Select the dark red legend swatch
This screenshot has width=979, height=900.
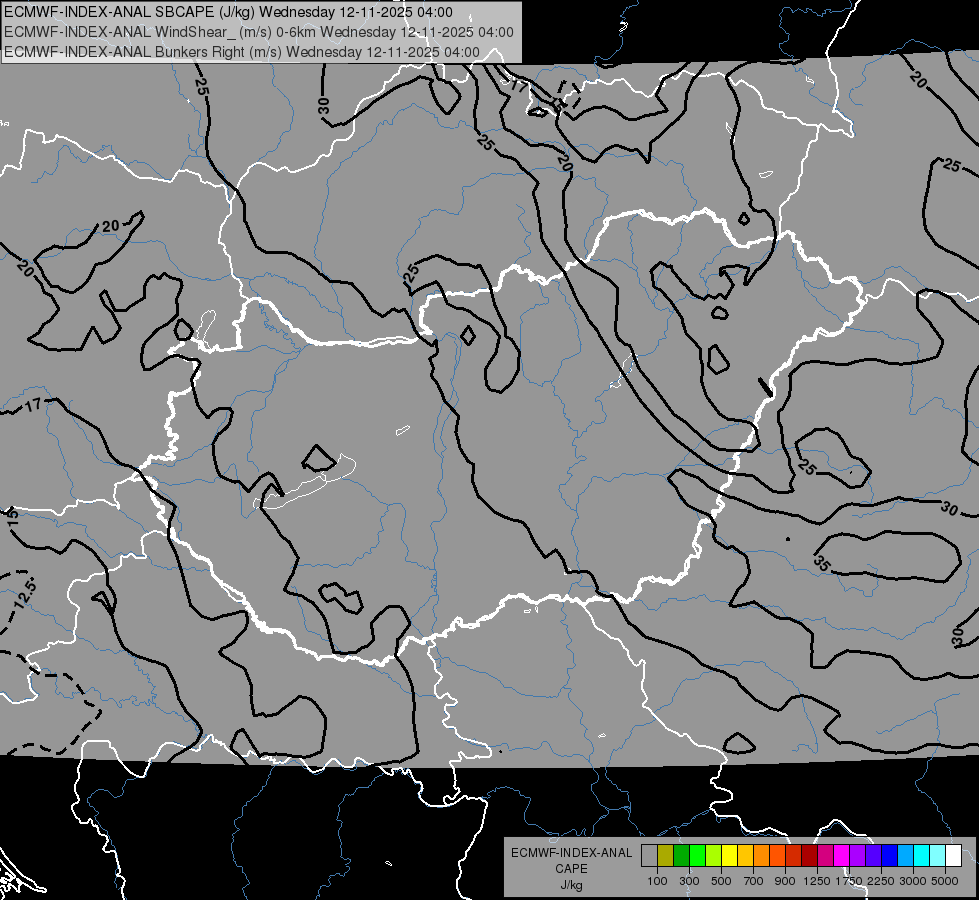tap(810, 856)
